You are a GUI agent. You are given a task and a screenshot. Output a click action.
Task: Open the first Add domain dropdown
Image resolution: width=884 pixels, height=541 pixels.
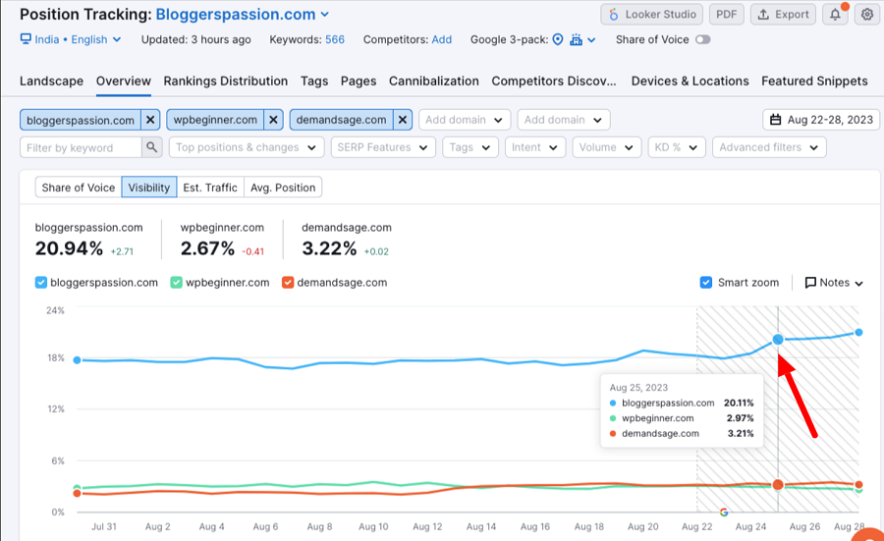(464, 120)
